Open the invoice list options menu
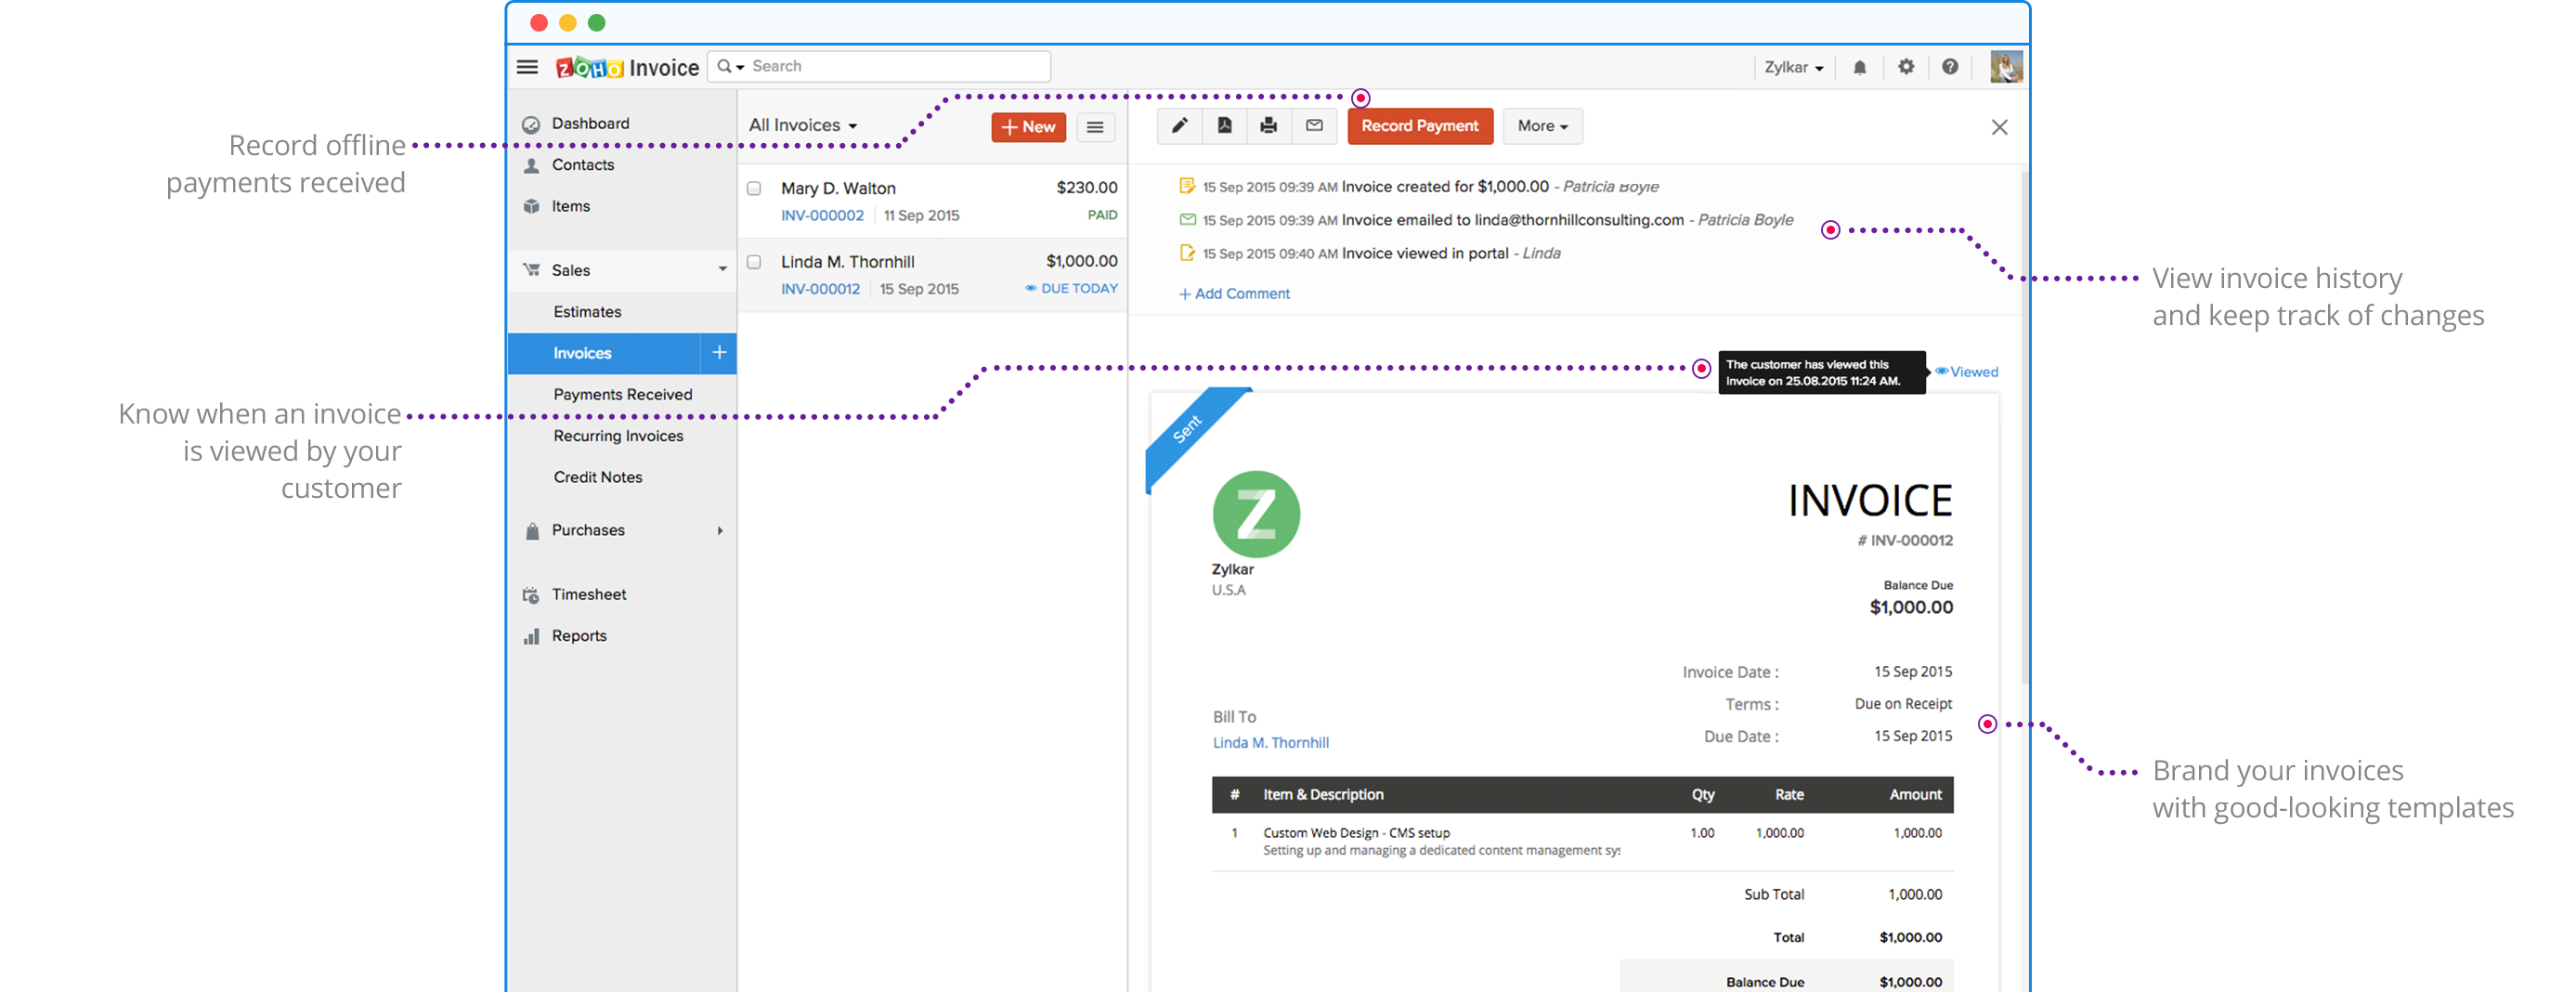Screen dimensions: 2576x992 coord(1095,127)
